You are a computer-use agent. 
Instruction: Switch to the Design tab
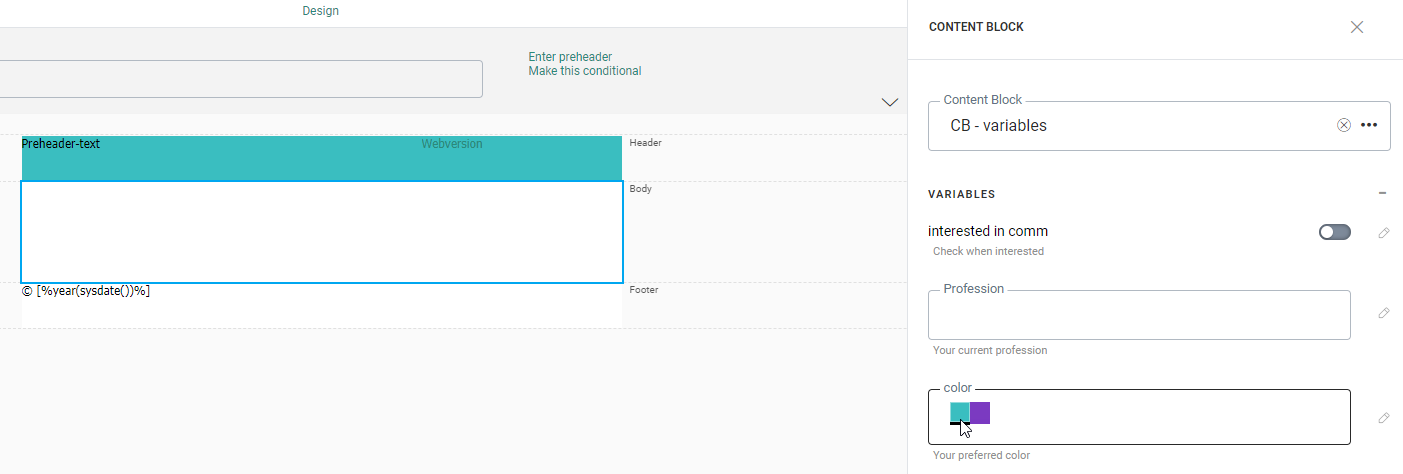pos(320,11)
